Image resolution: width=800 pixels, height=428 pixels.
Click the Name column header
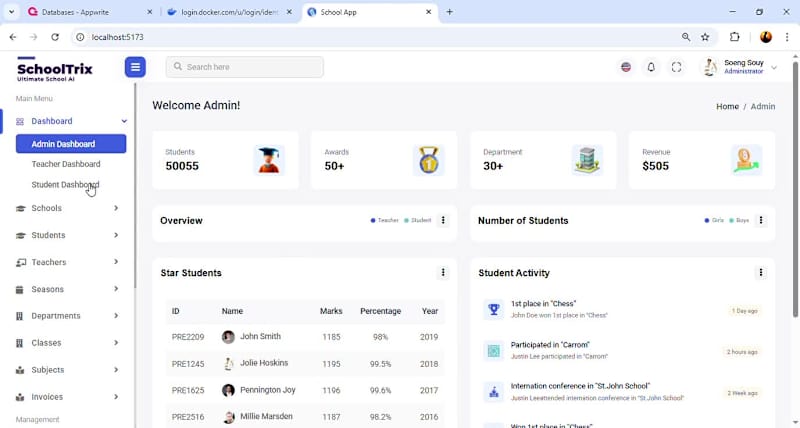click(232, 311)
